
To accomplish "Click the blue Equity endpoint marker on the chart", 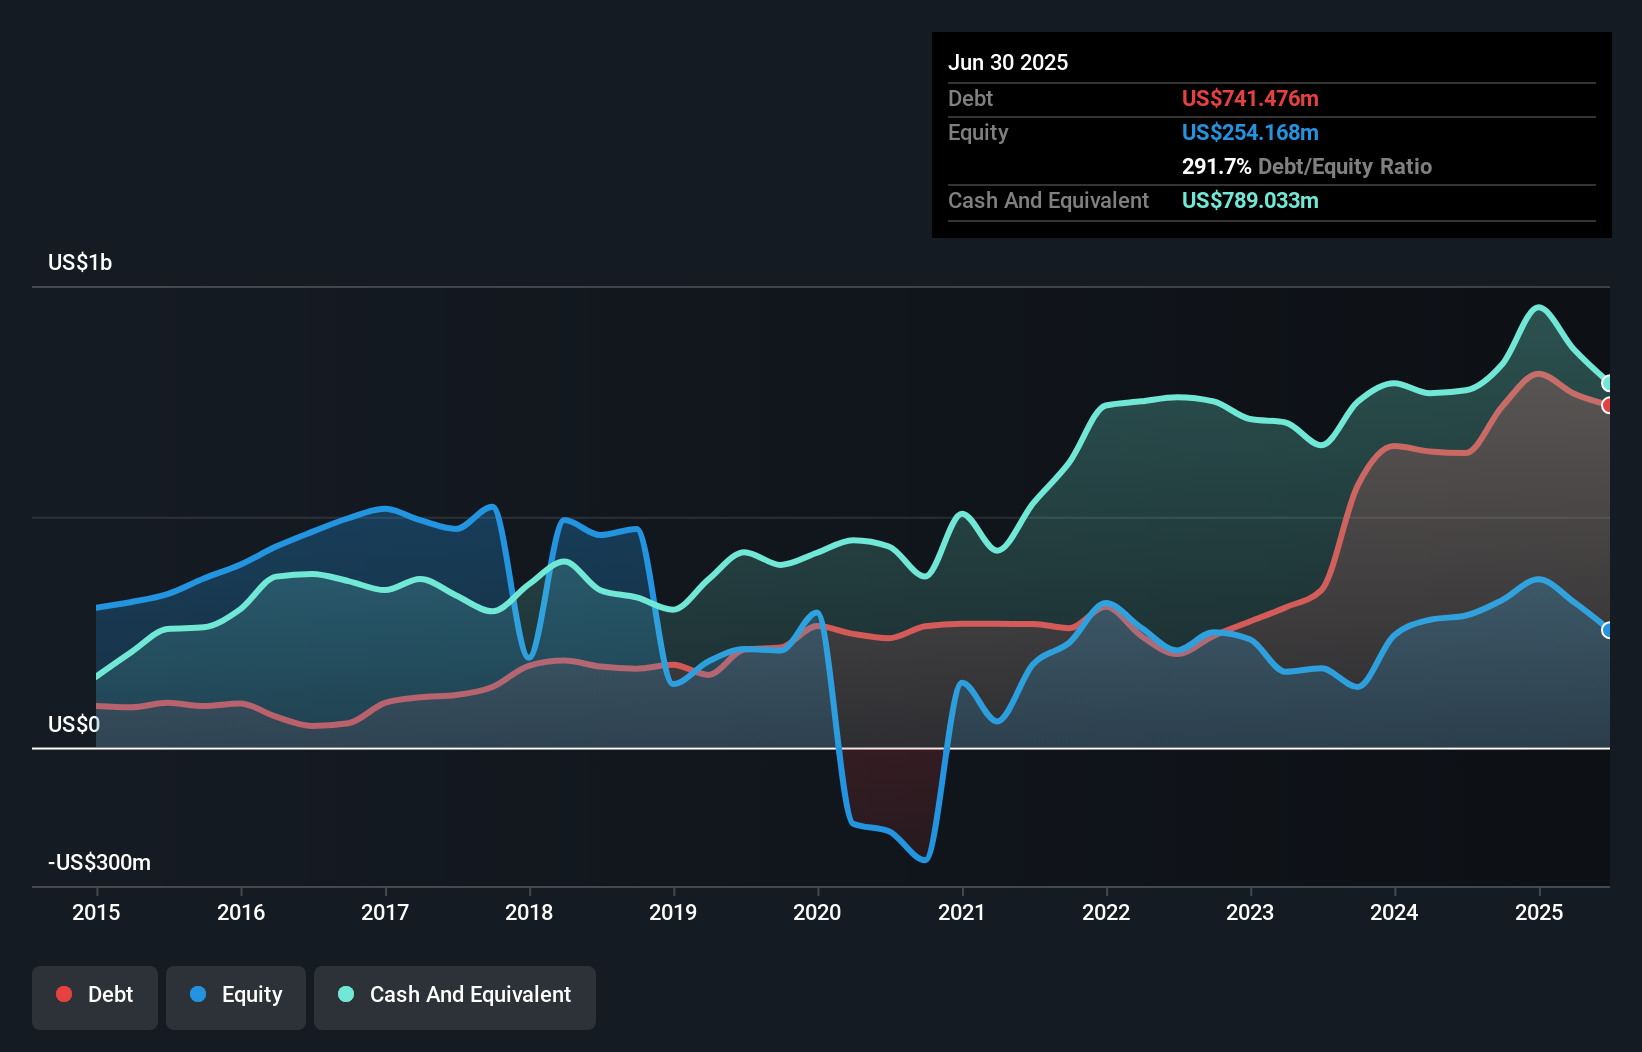I will pyautogui.click(x=1607, y=630).
